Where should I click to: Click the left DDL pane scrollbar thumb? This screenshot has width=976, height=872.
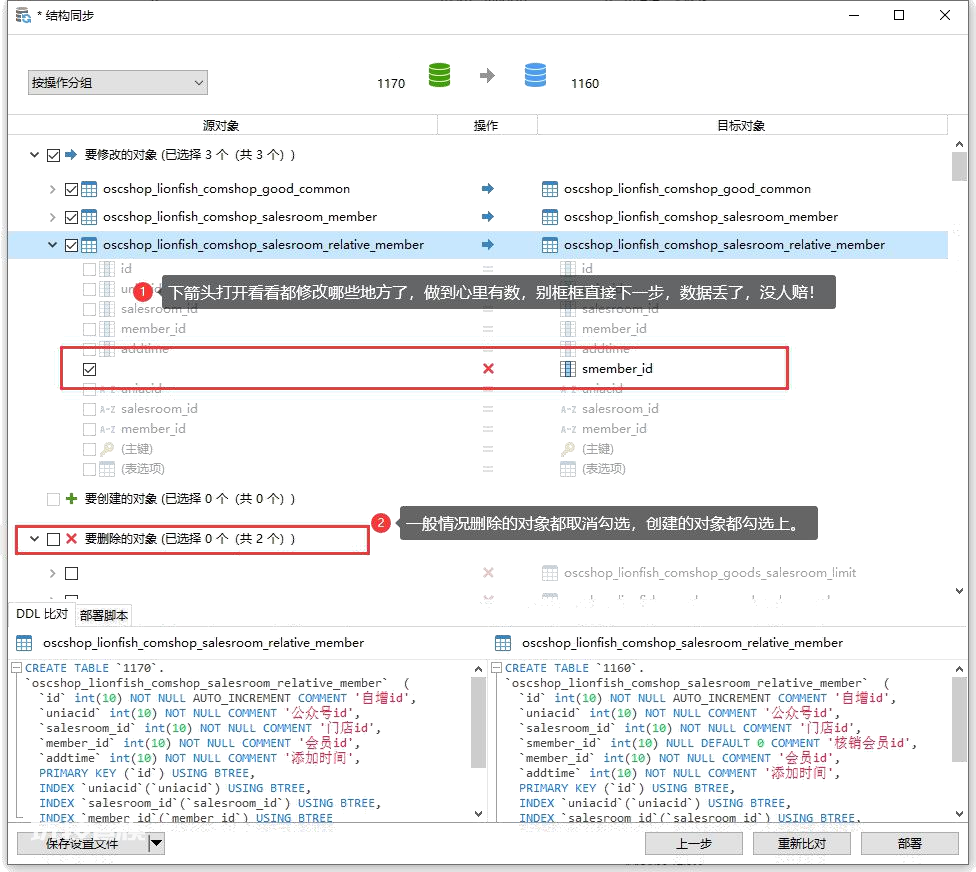478,723
